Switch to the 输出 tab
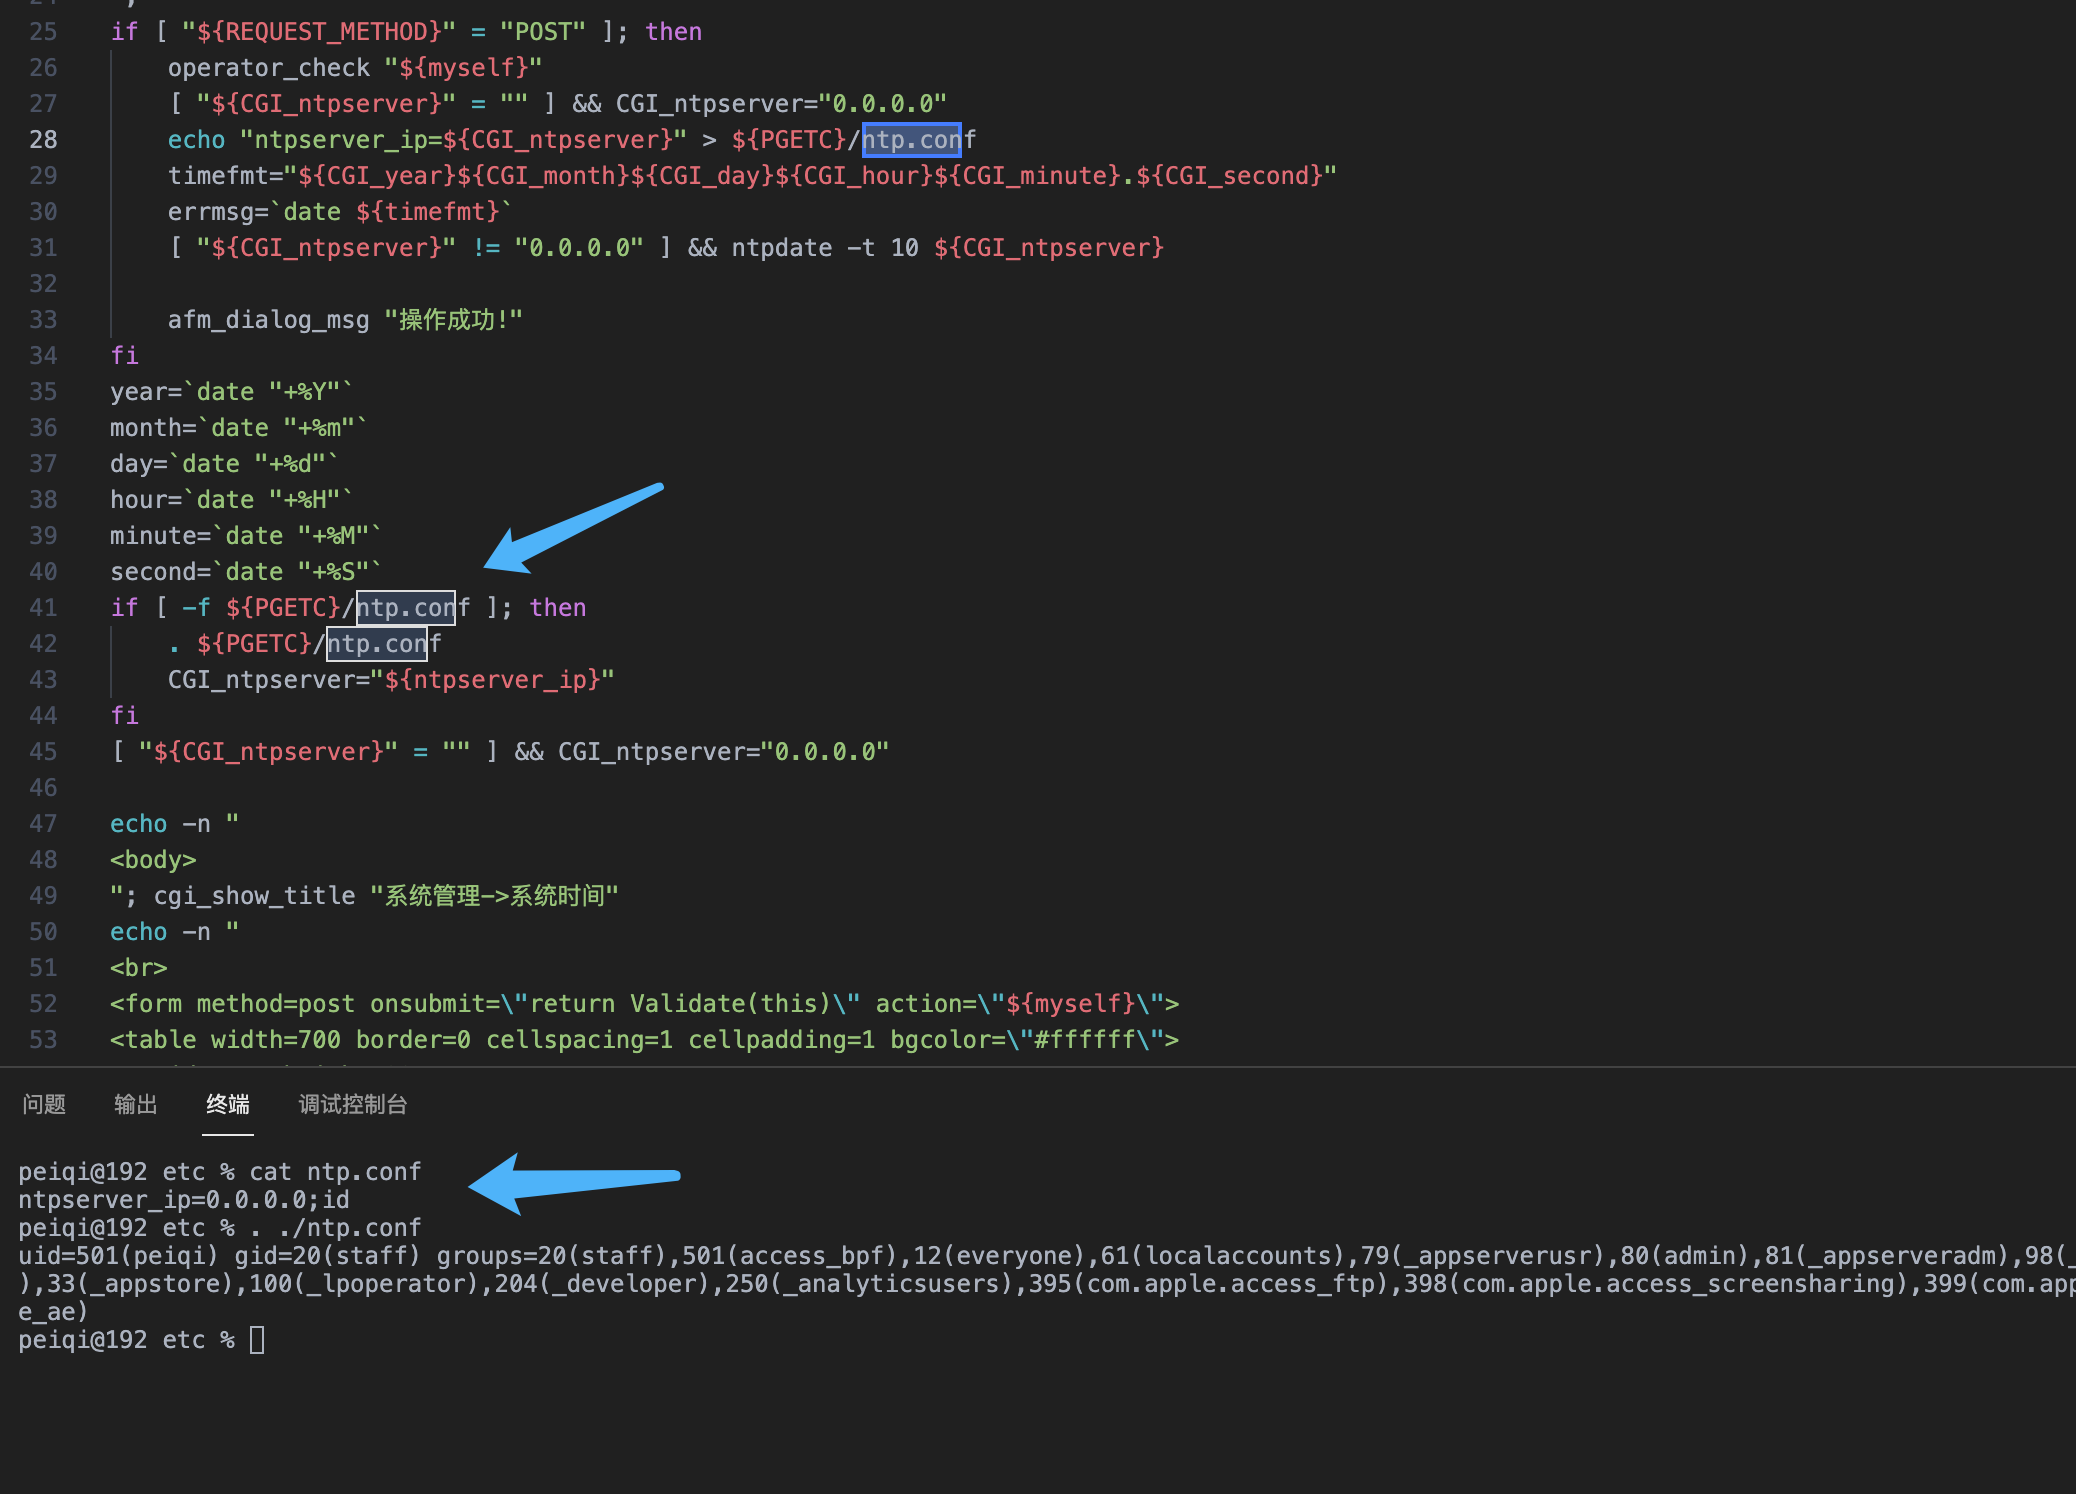This screenshot has width=2076, height=1494. tap(136, 1104)
